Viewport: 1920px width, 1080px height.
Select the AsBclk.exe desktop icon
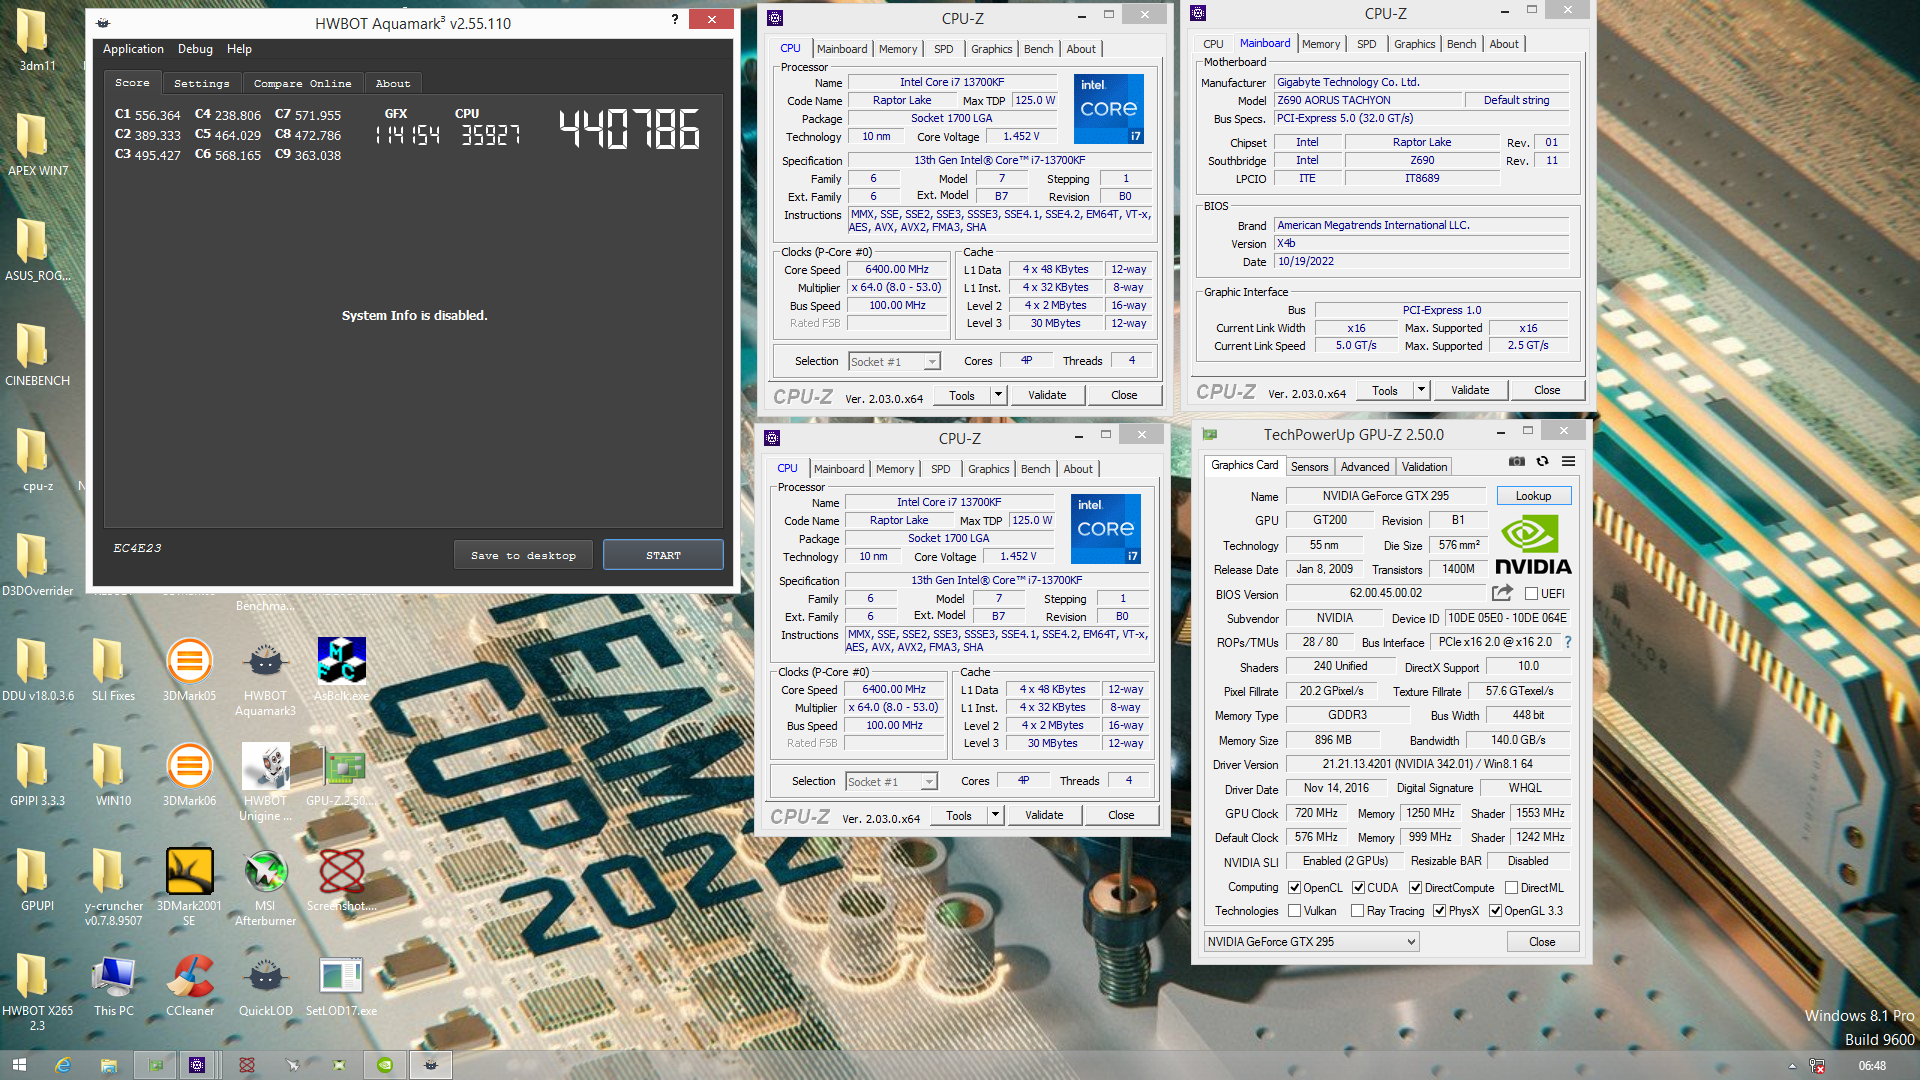coord(341,671)
